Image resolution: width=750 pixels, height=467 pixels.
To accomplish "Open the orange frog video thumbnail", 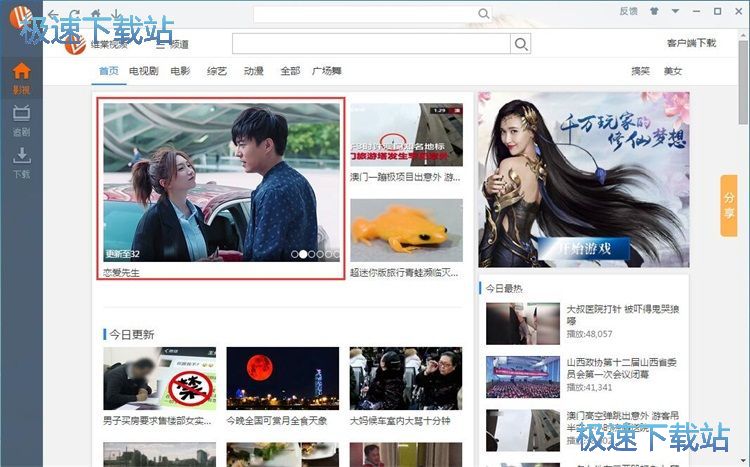I will (x=407, y=230).
